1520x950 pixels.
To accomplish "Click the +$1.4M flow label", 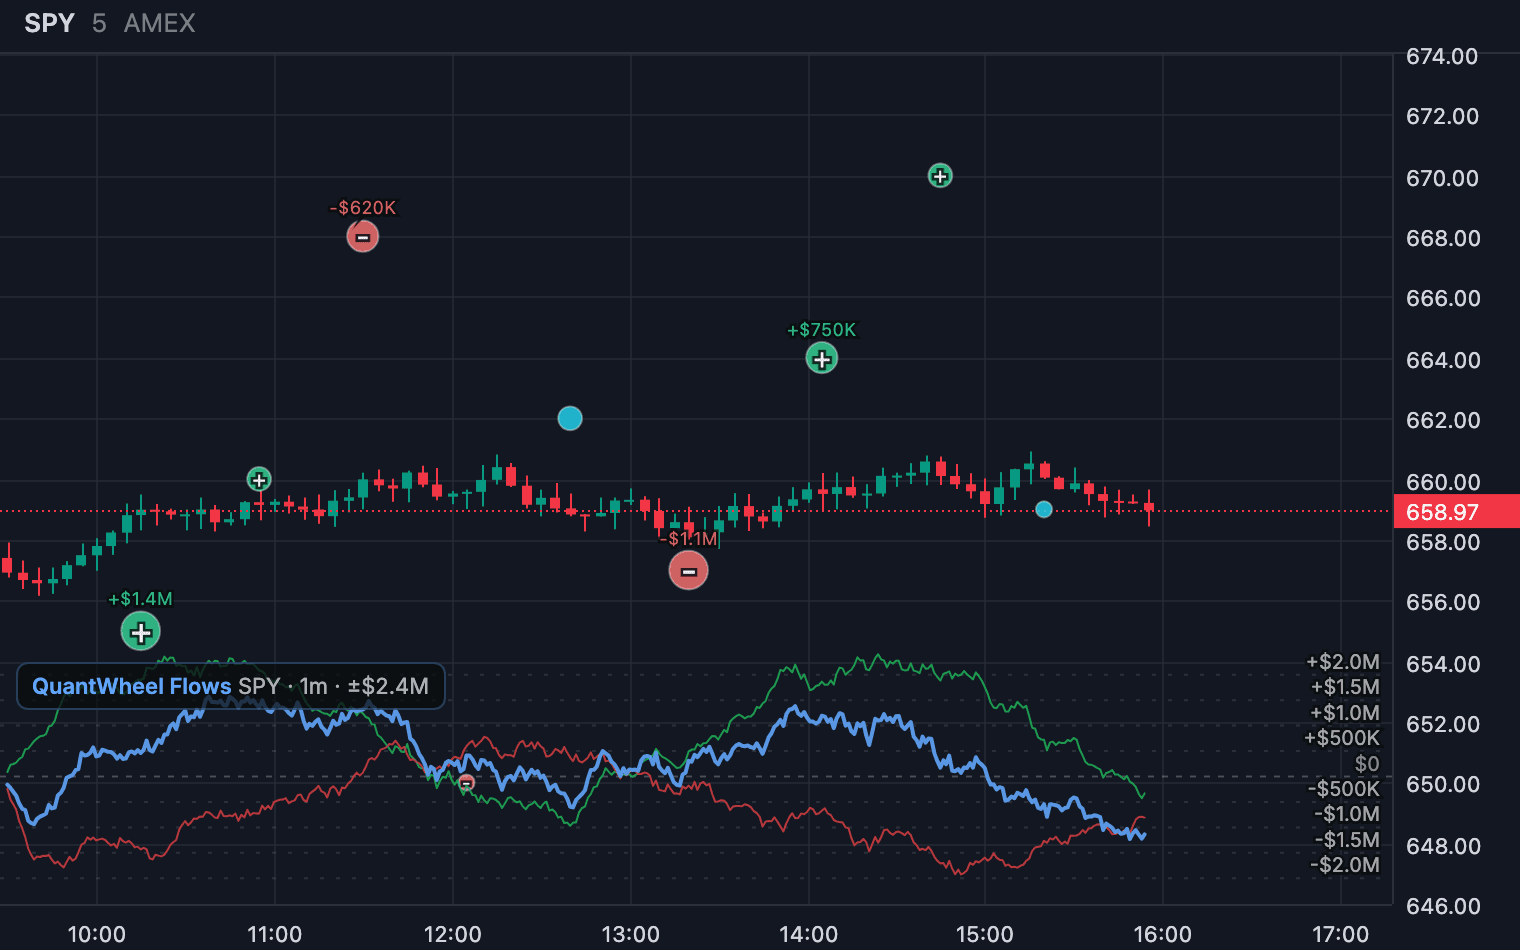I will tap(140, 599).
